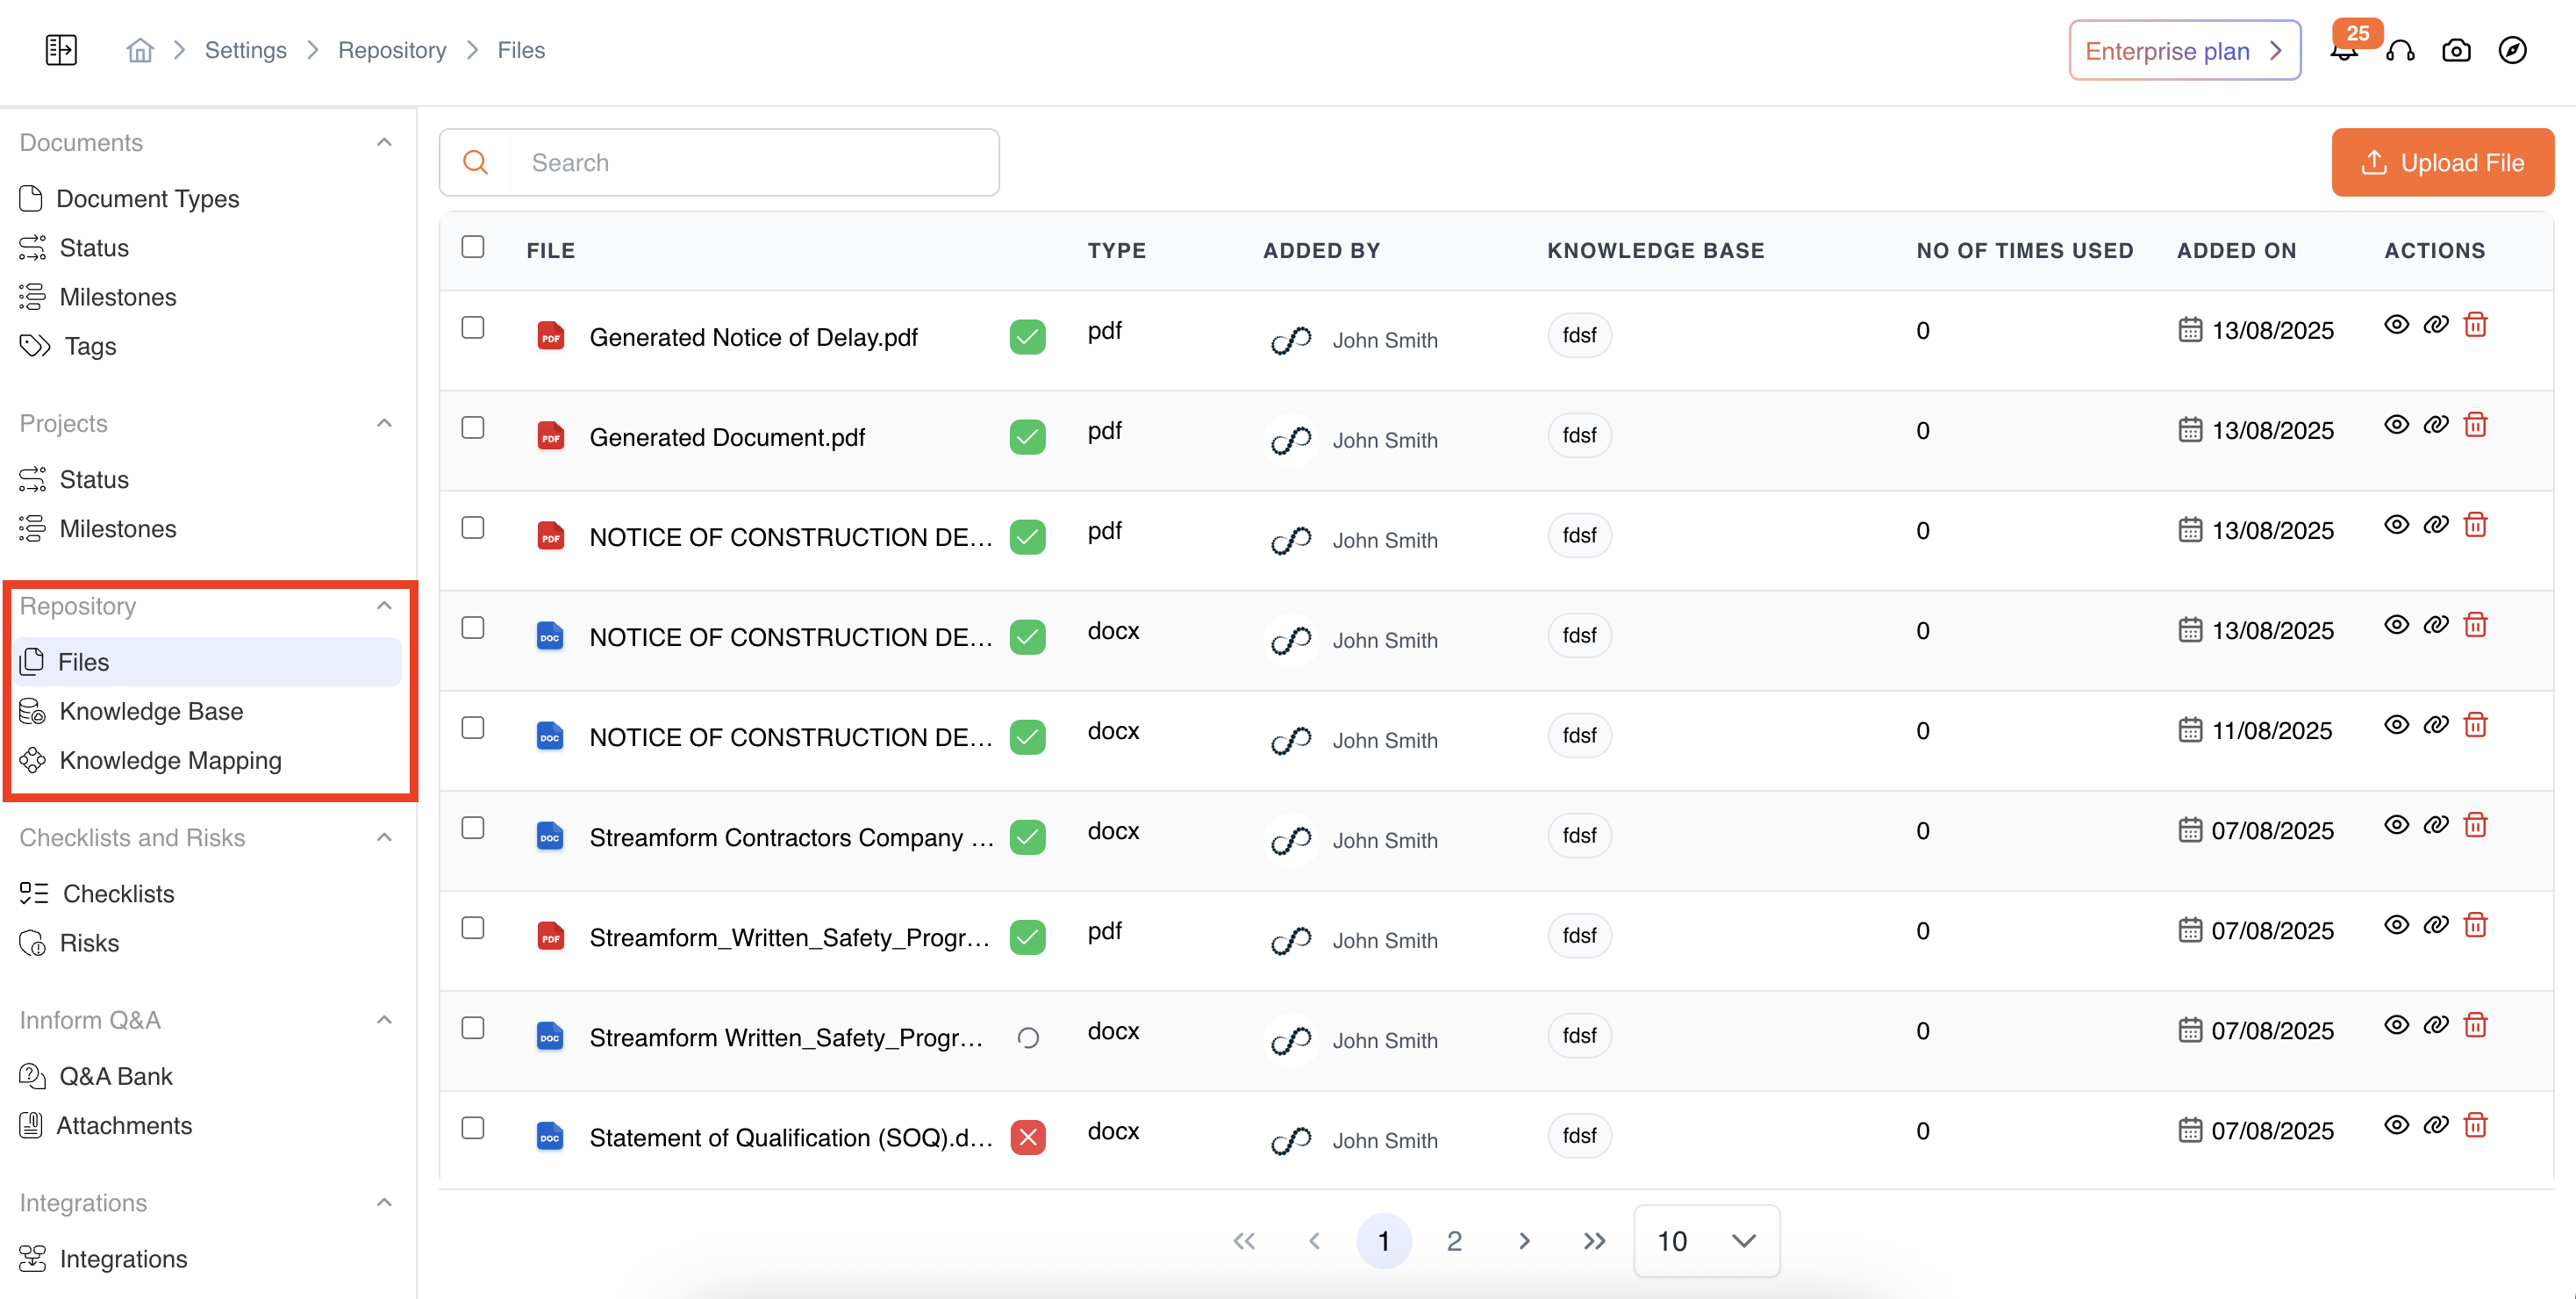
Task: Select checkbox for Generated Document.pdf
Action: click(x=473, y=428)
